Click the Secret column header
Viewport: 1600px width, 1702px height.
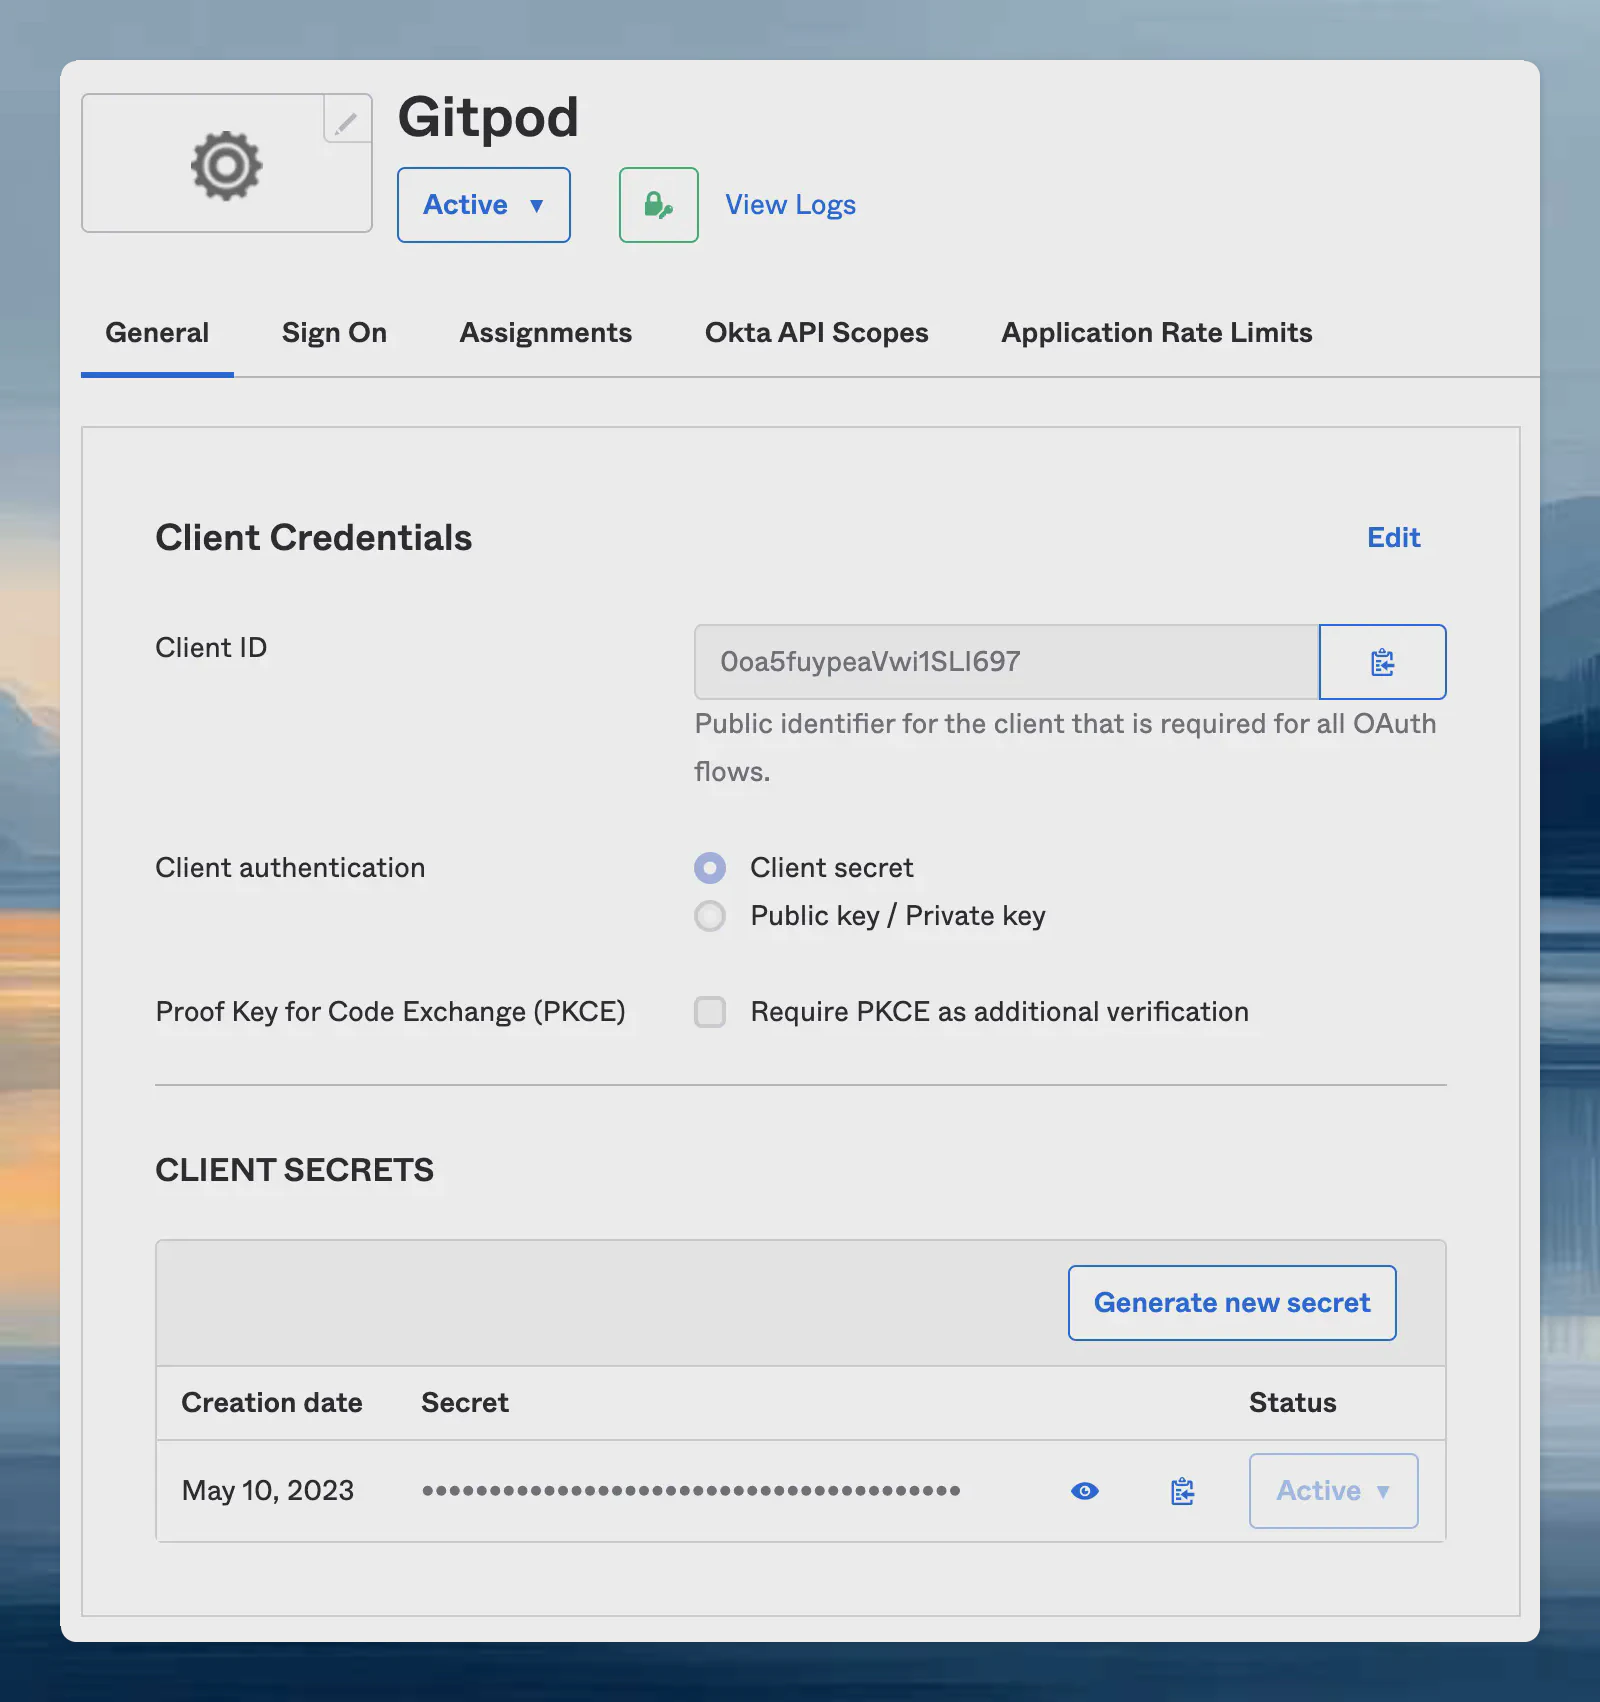pyautogui.click(x=465, y=1403)
